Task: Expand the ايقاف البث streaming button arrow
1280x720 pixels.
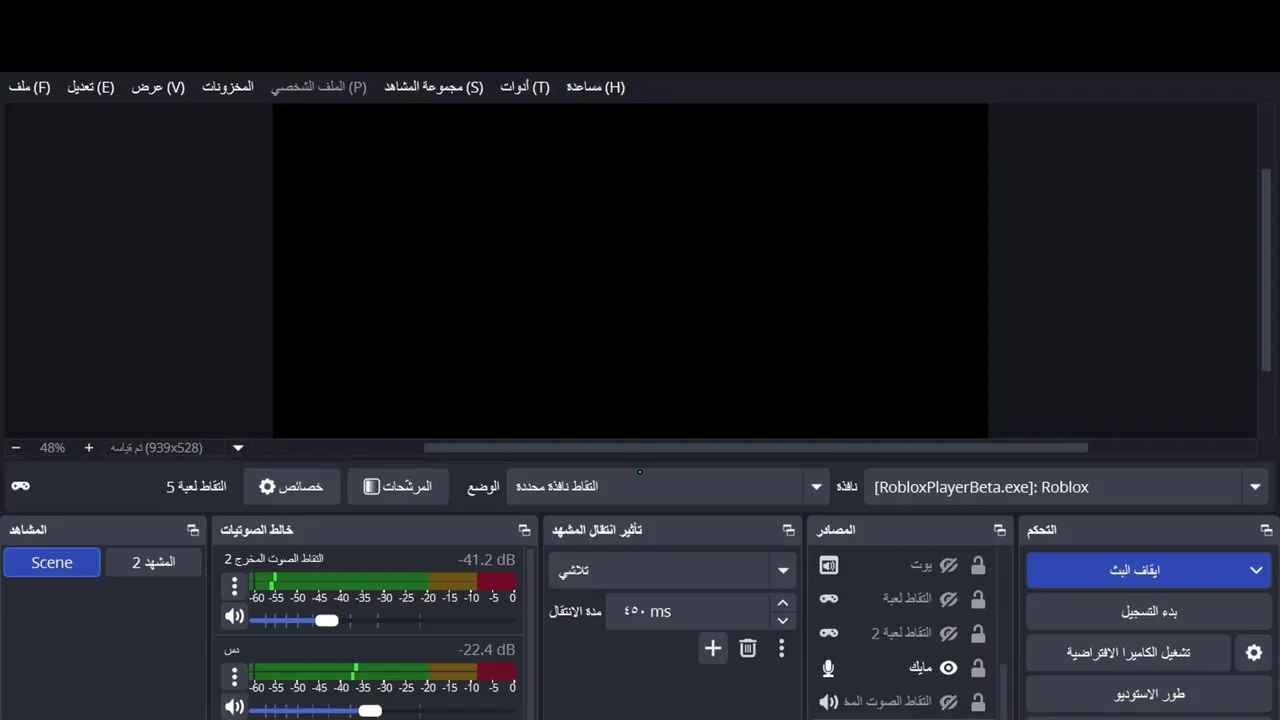Action: coord(1256,570)
